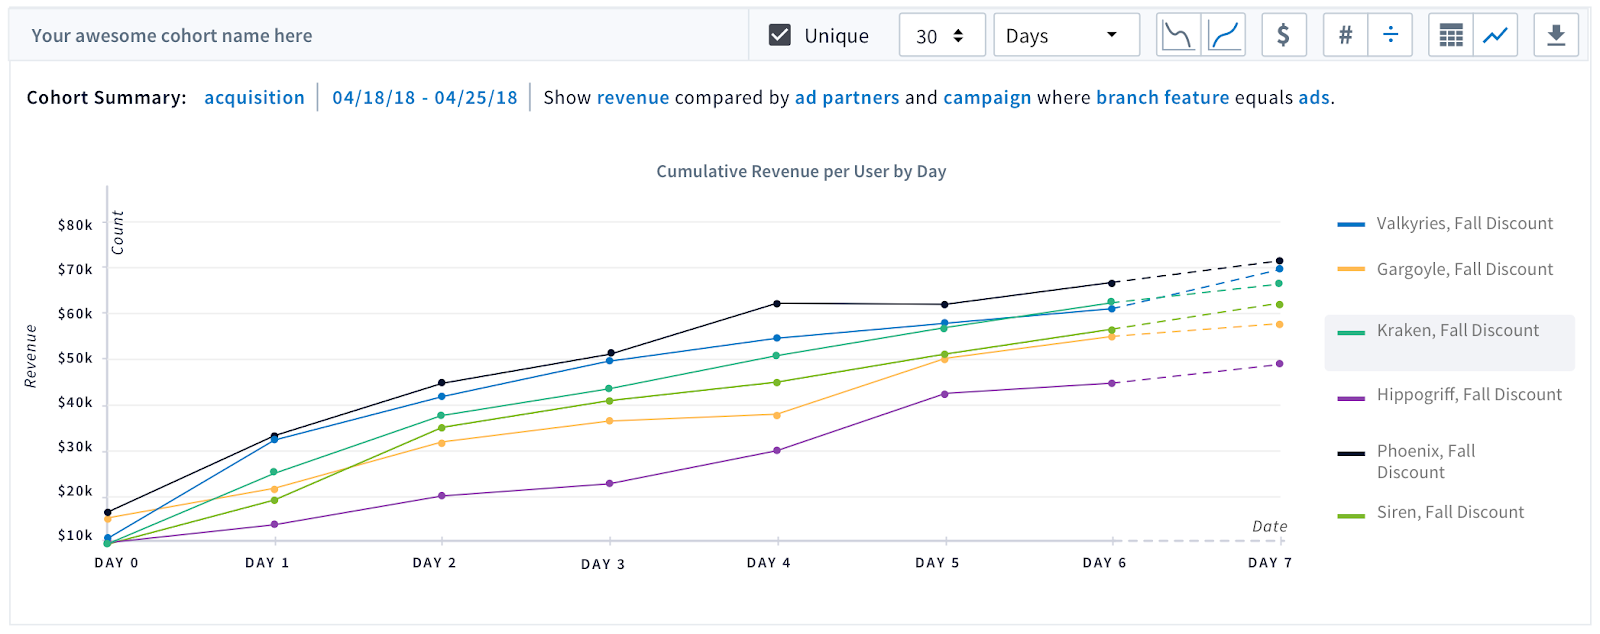Uncheck the Unique checkbox
Viewport: 1600px width, 634px height.
[780, 35]
